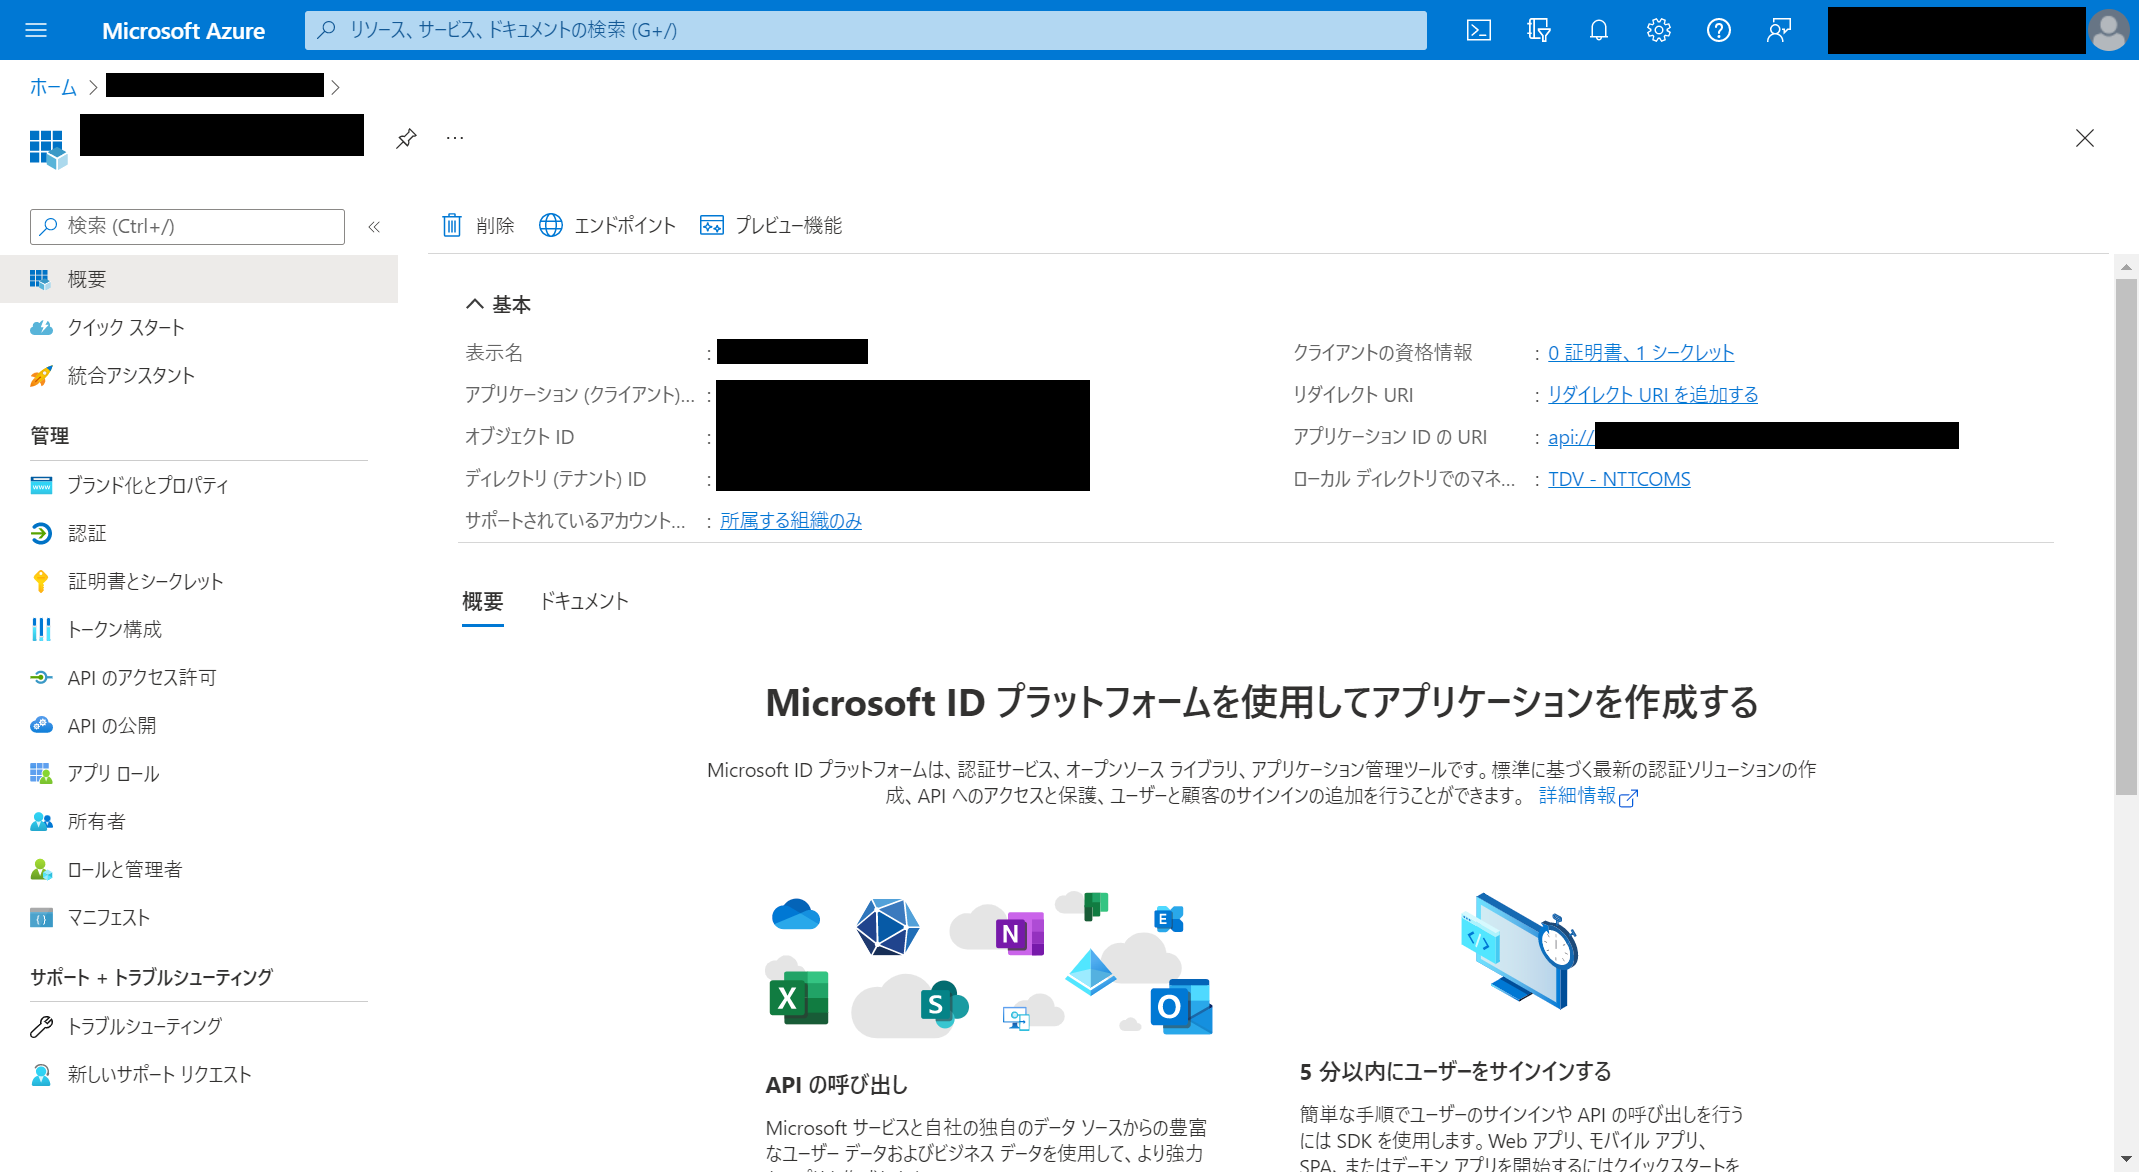Viewport: 2139px width, 1172px height.
Task: Click the scrollbar down arrow
Action: 2126,1160
